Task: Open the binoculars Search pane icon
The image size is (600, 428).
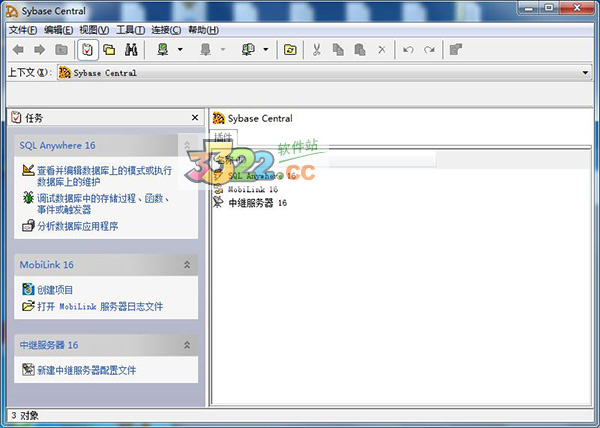Action: (131, 50)
